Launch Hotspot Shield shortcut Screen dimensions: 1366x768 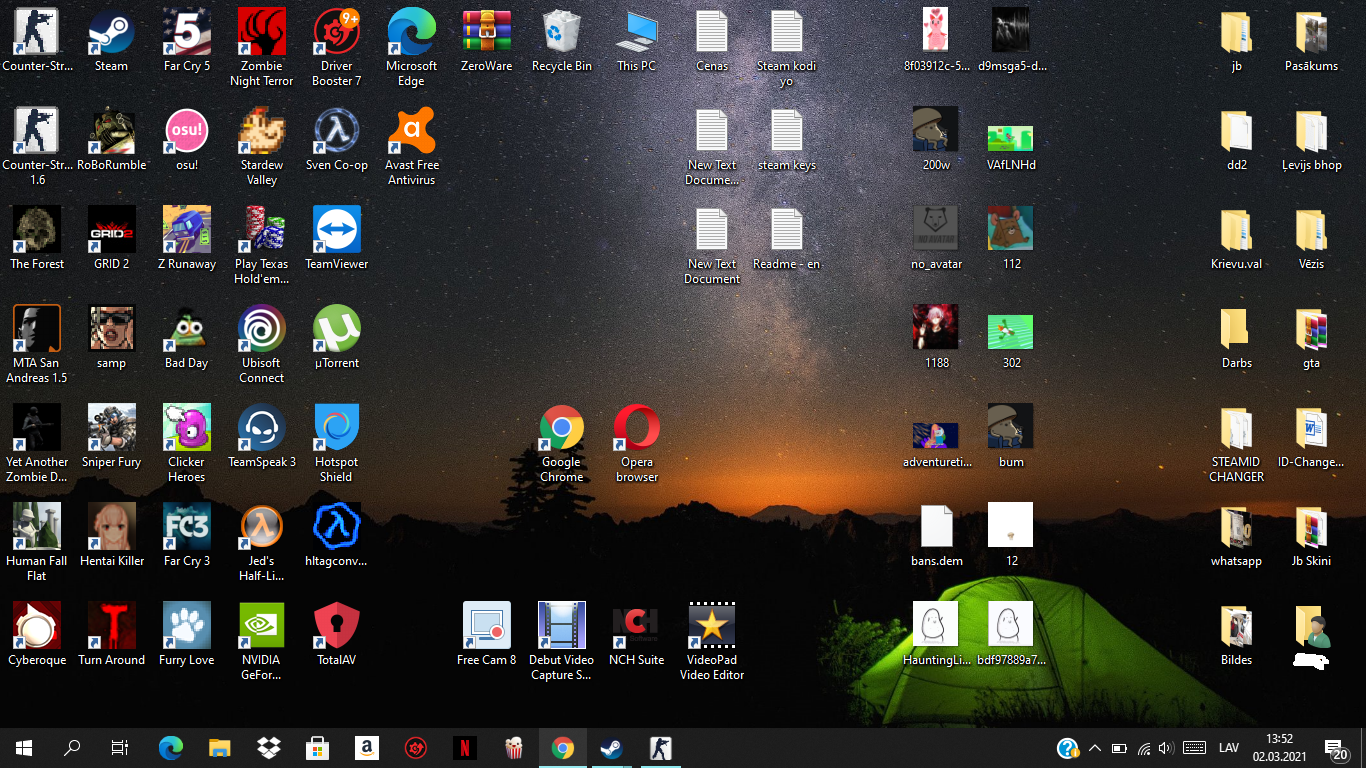click(337, 444)
